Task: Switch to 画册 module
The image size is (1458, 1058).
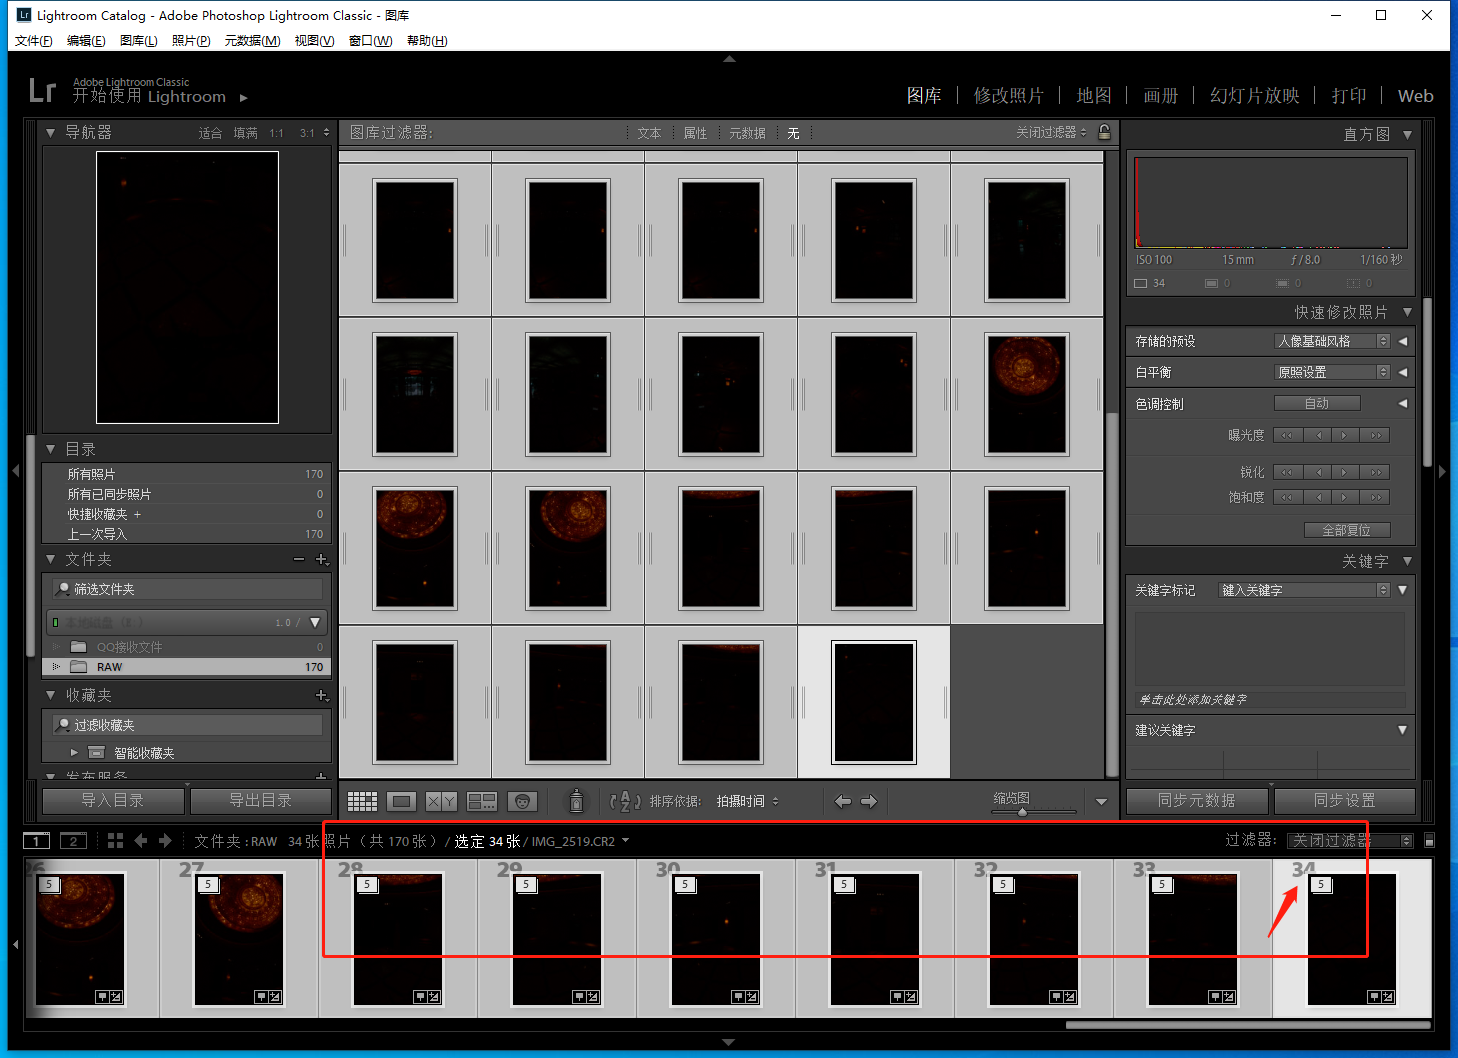Action: [x=1161, y=95]
